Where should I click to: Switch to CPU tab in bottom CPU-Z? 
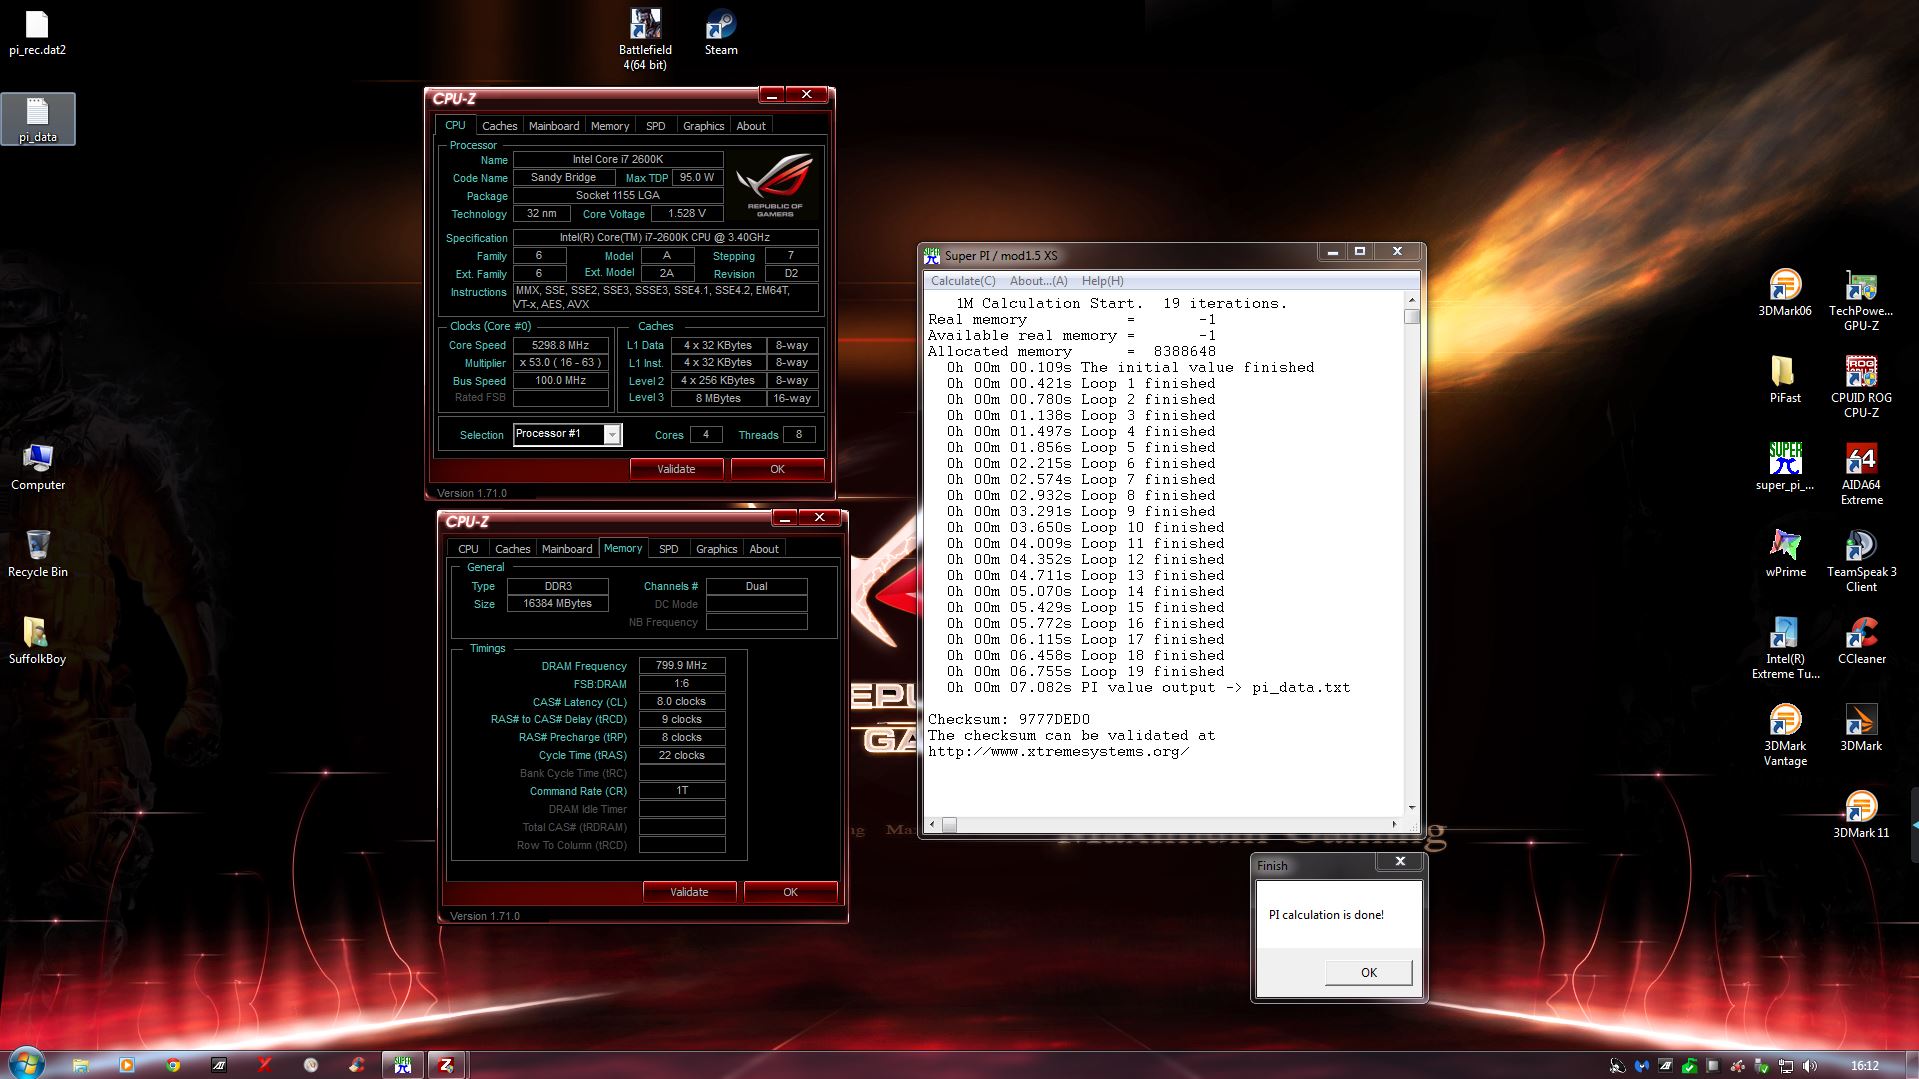(x=468, y=549)
